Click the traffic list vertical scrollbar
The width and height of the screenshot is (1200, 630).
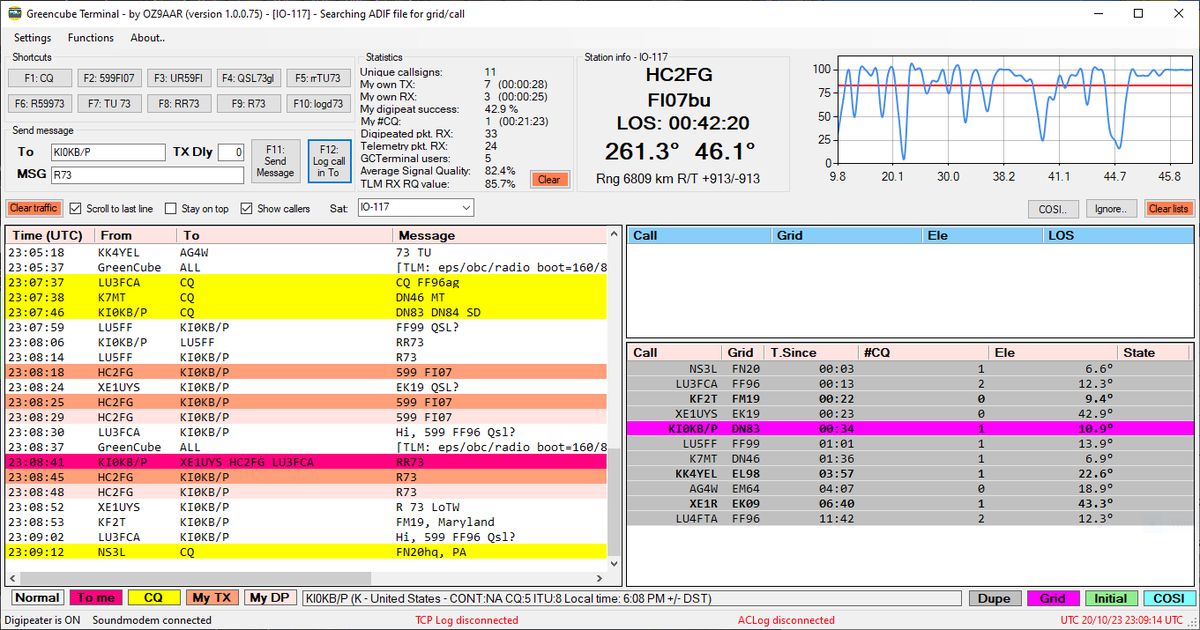[614, 400]
